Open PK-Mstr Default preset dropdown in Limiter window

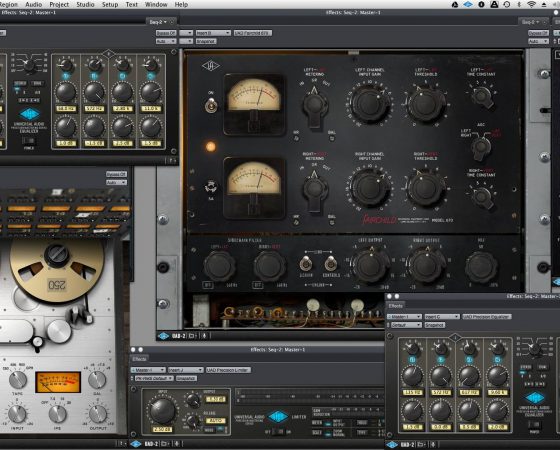coord(154,378)
